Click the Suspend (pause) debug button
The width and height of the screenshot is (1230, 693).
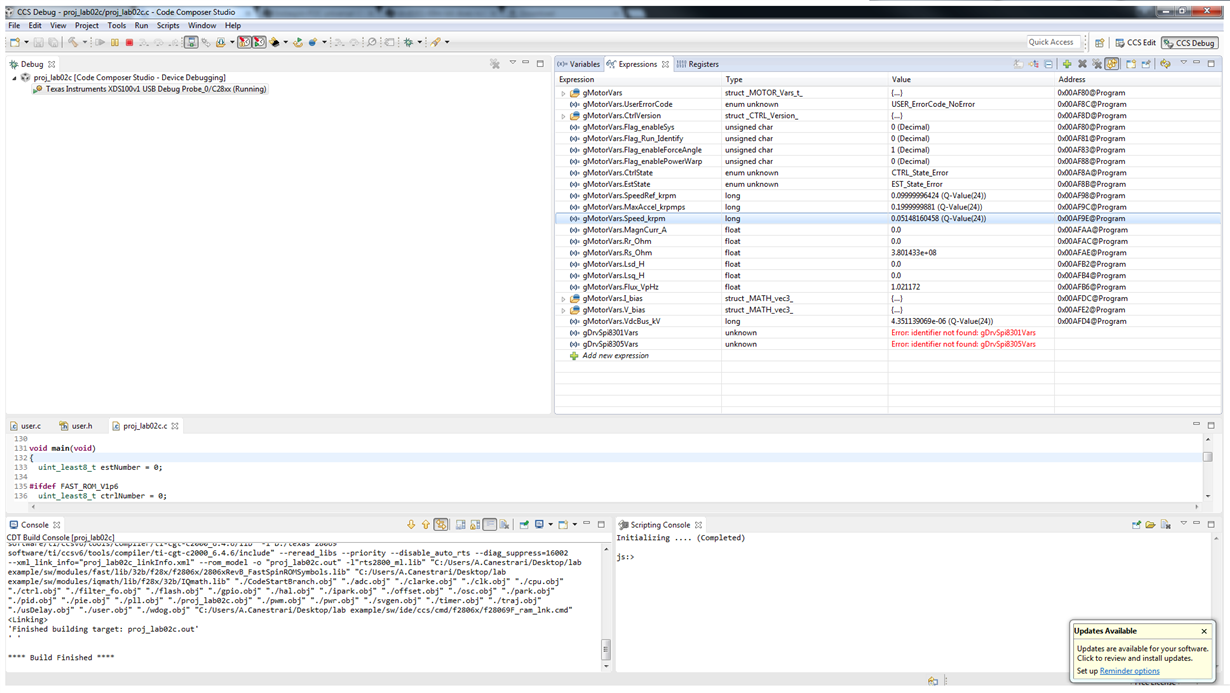tap(115, 42)
